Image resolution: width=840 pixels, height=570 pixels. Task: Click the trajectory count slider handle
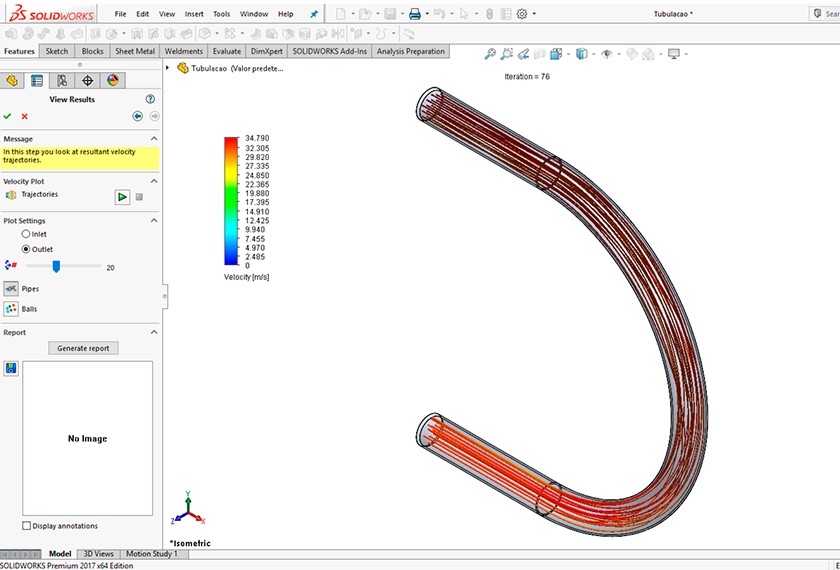(56, 266)
